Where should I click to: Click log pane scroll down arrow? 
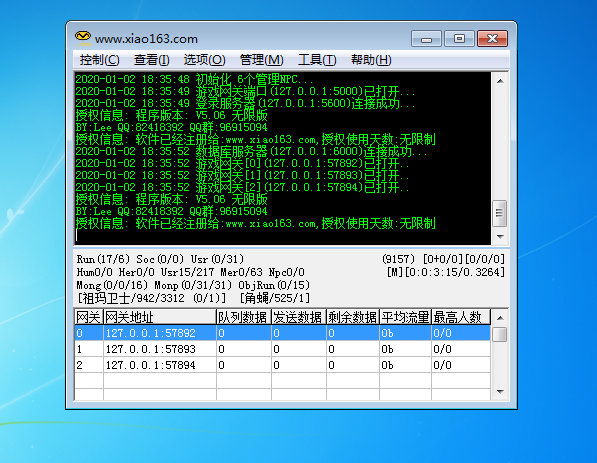(x=500, y=237)
